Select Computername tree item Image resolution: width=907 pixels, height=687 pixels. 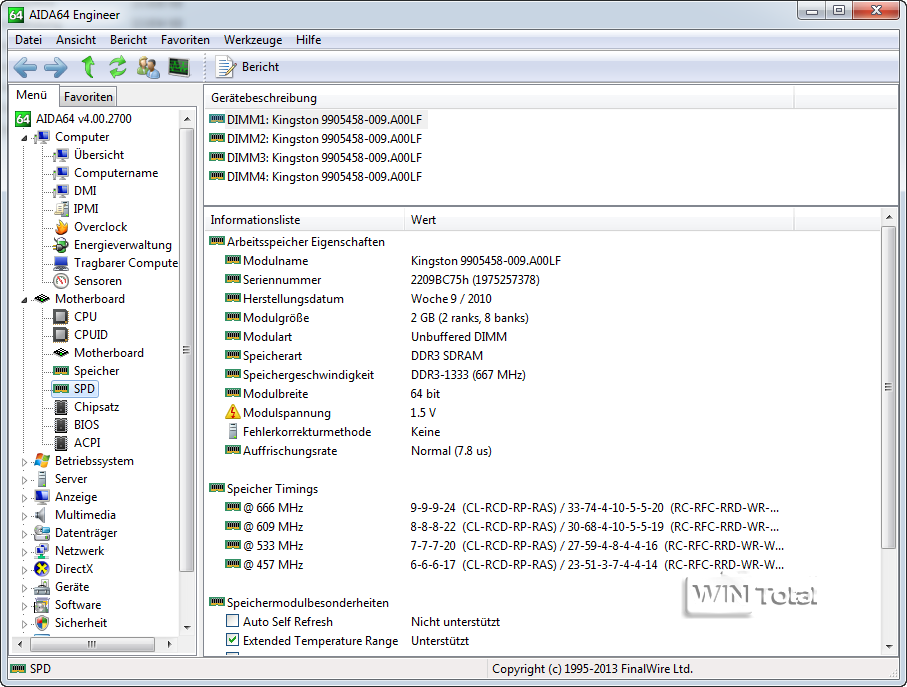pos(116,173)
